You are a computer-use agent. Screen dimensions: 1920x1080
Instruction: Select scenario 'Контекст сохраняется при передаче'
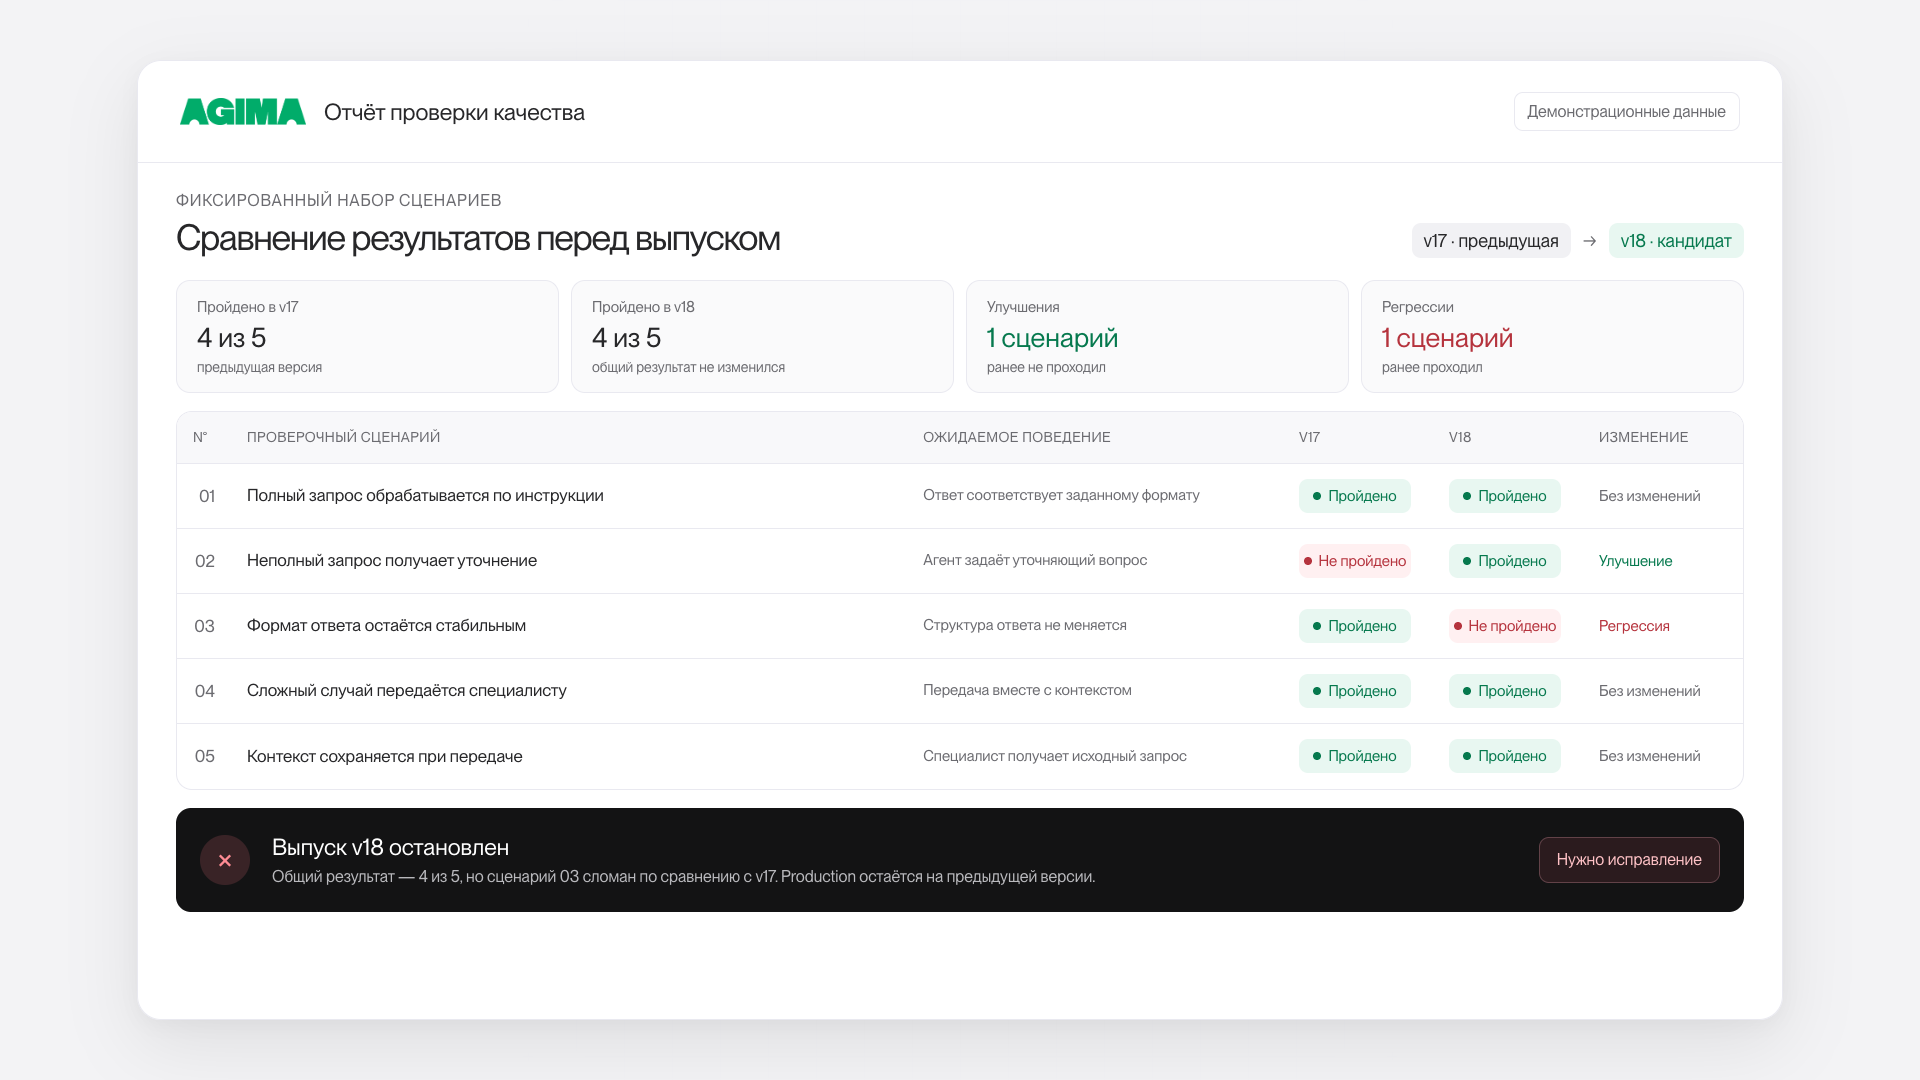(x=385, y=756)
